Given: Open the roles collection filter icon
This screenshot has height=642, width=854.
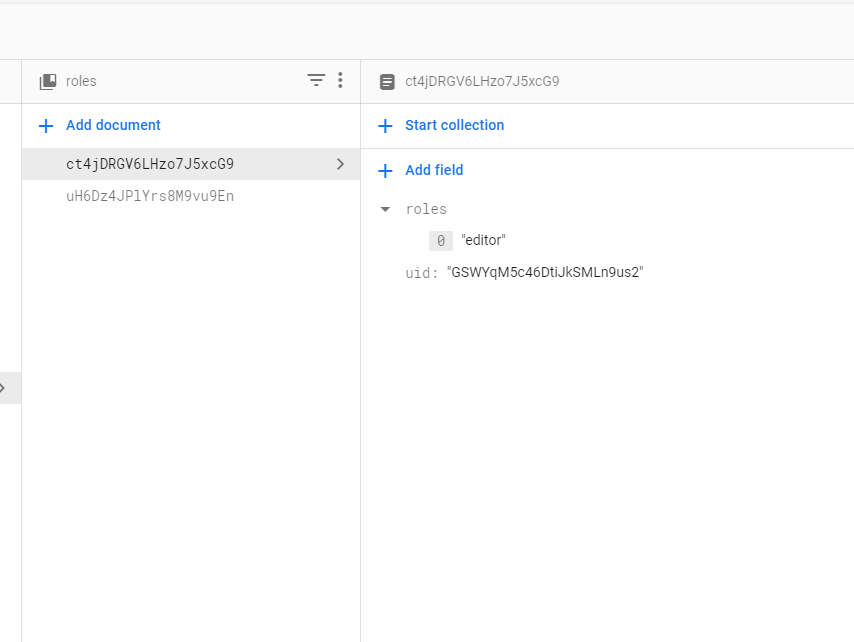Looking at the screenshot, I should [x=316, y=81].
